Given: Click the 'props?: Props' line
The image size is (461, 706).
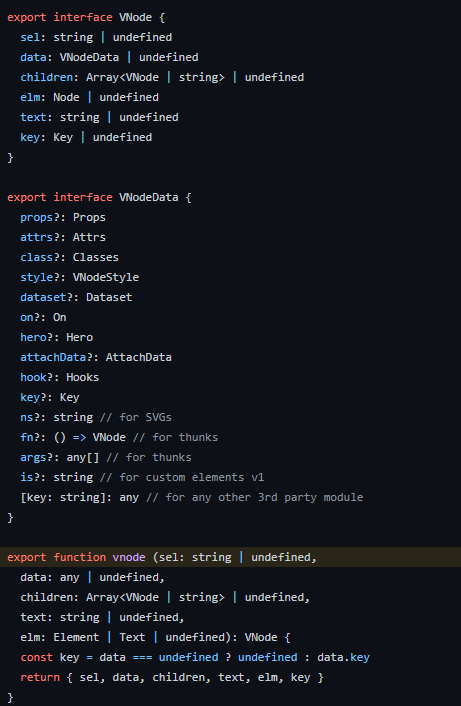Looking at the screenshot, I should pos(63,217).
